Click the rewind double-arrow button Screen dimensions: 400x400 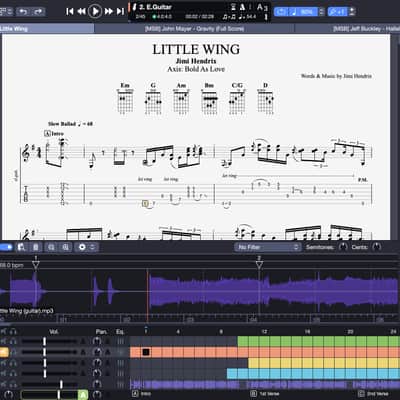tap(82, 12)
